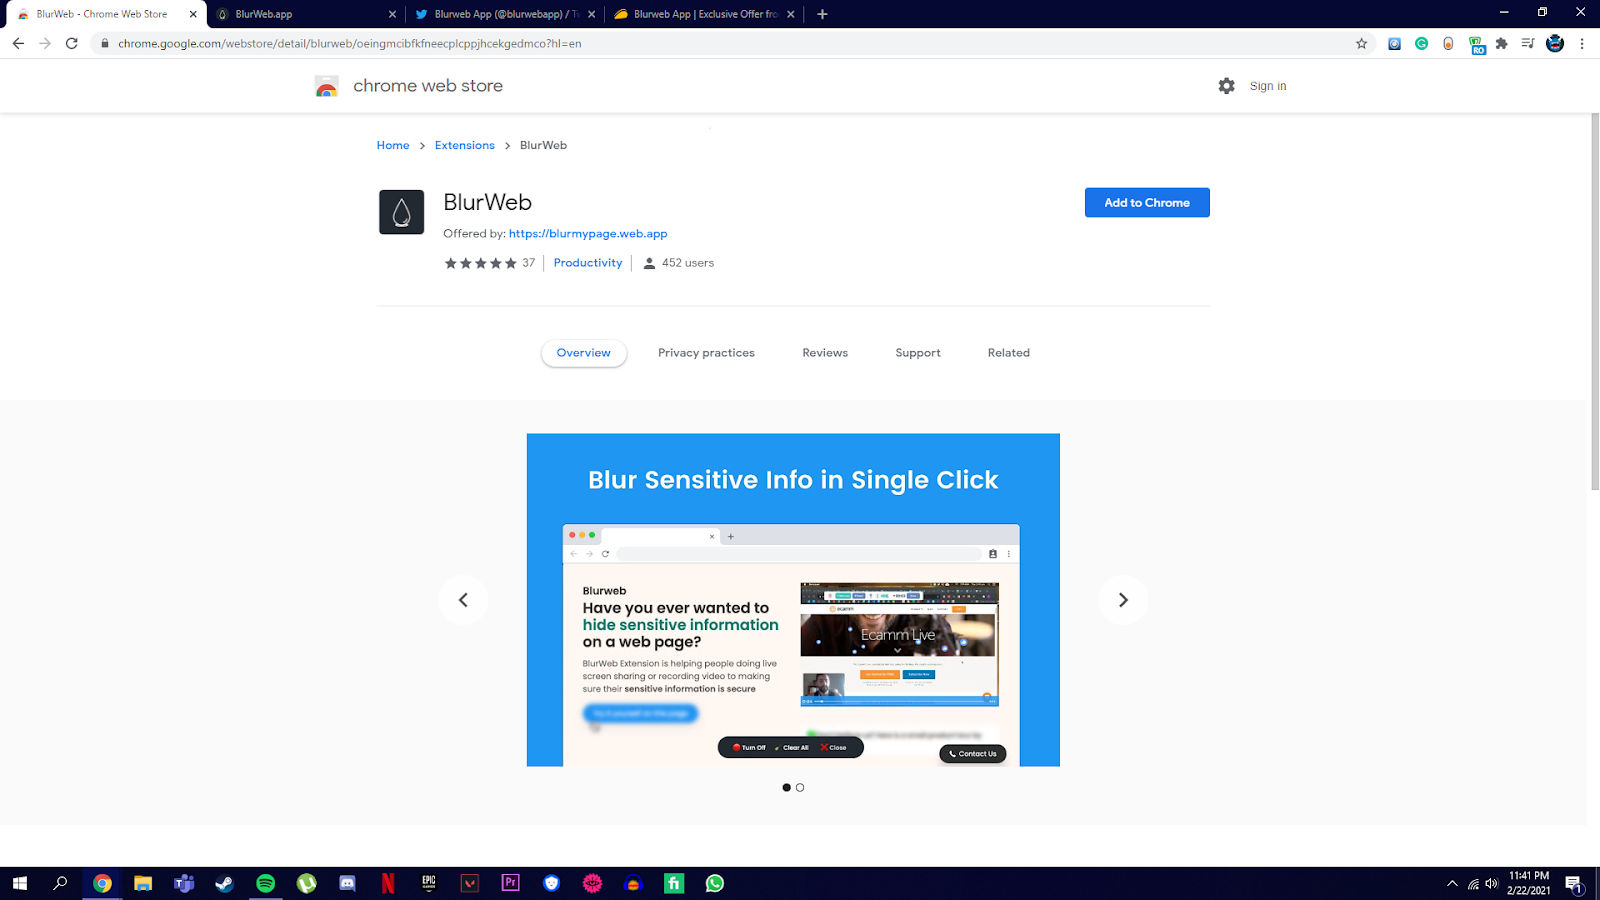Reload the current page
This screenshot has width=1600, height=900.
click(72, 43)
